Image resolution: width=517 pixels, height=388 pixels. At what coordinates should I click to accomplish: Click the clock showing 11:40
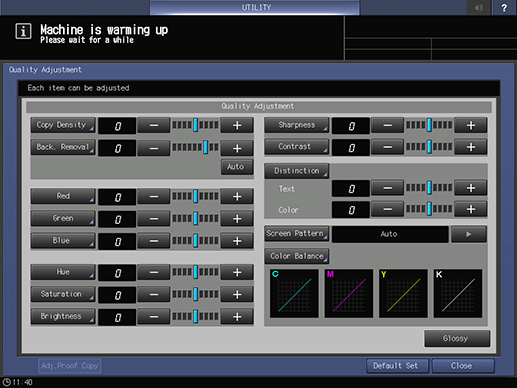pos(18,382)
